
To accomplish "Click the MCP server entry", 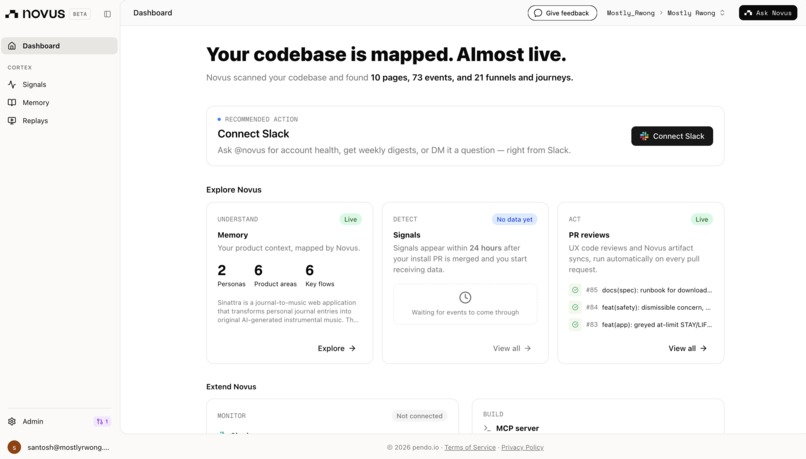I will pyautogui.click(x=517, y=428).
